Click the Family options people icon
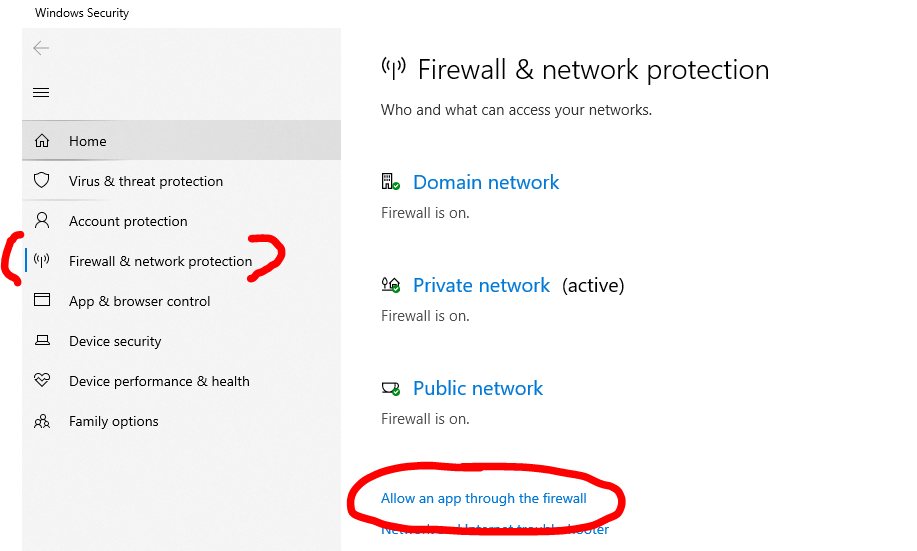Image resolution: width=917 pixels, height=551 pixels. [x=42, y=421]
